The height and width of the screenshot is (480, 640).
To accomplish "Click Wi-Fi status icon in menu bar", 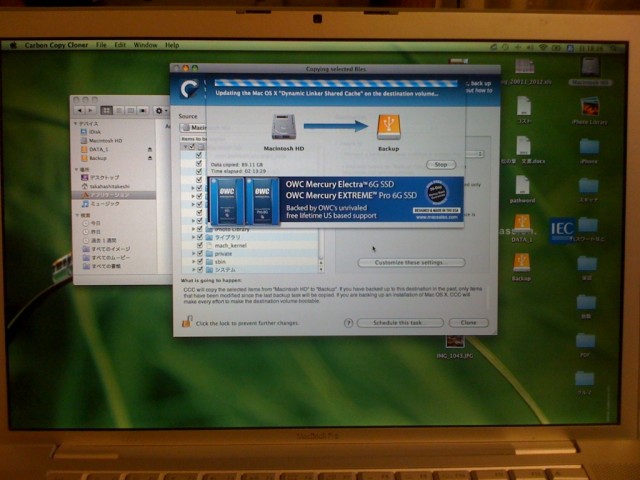I will click(543, 48).
